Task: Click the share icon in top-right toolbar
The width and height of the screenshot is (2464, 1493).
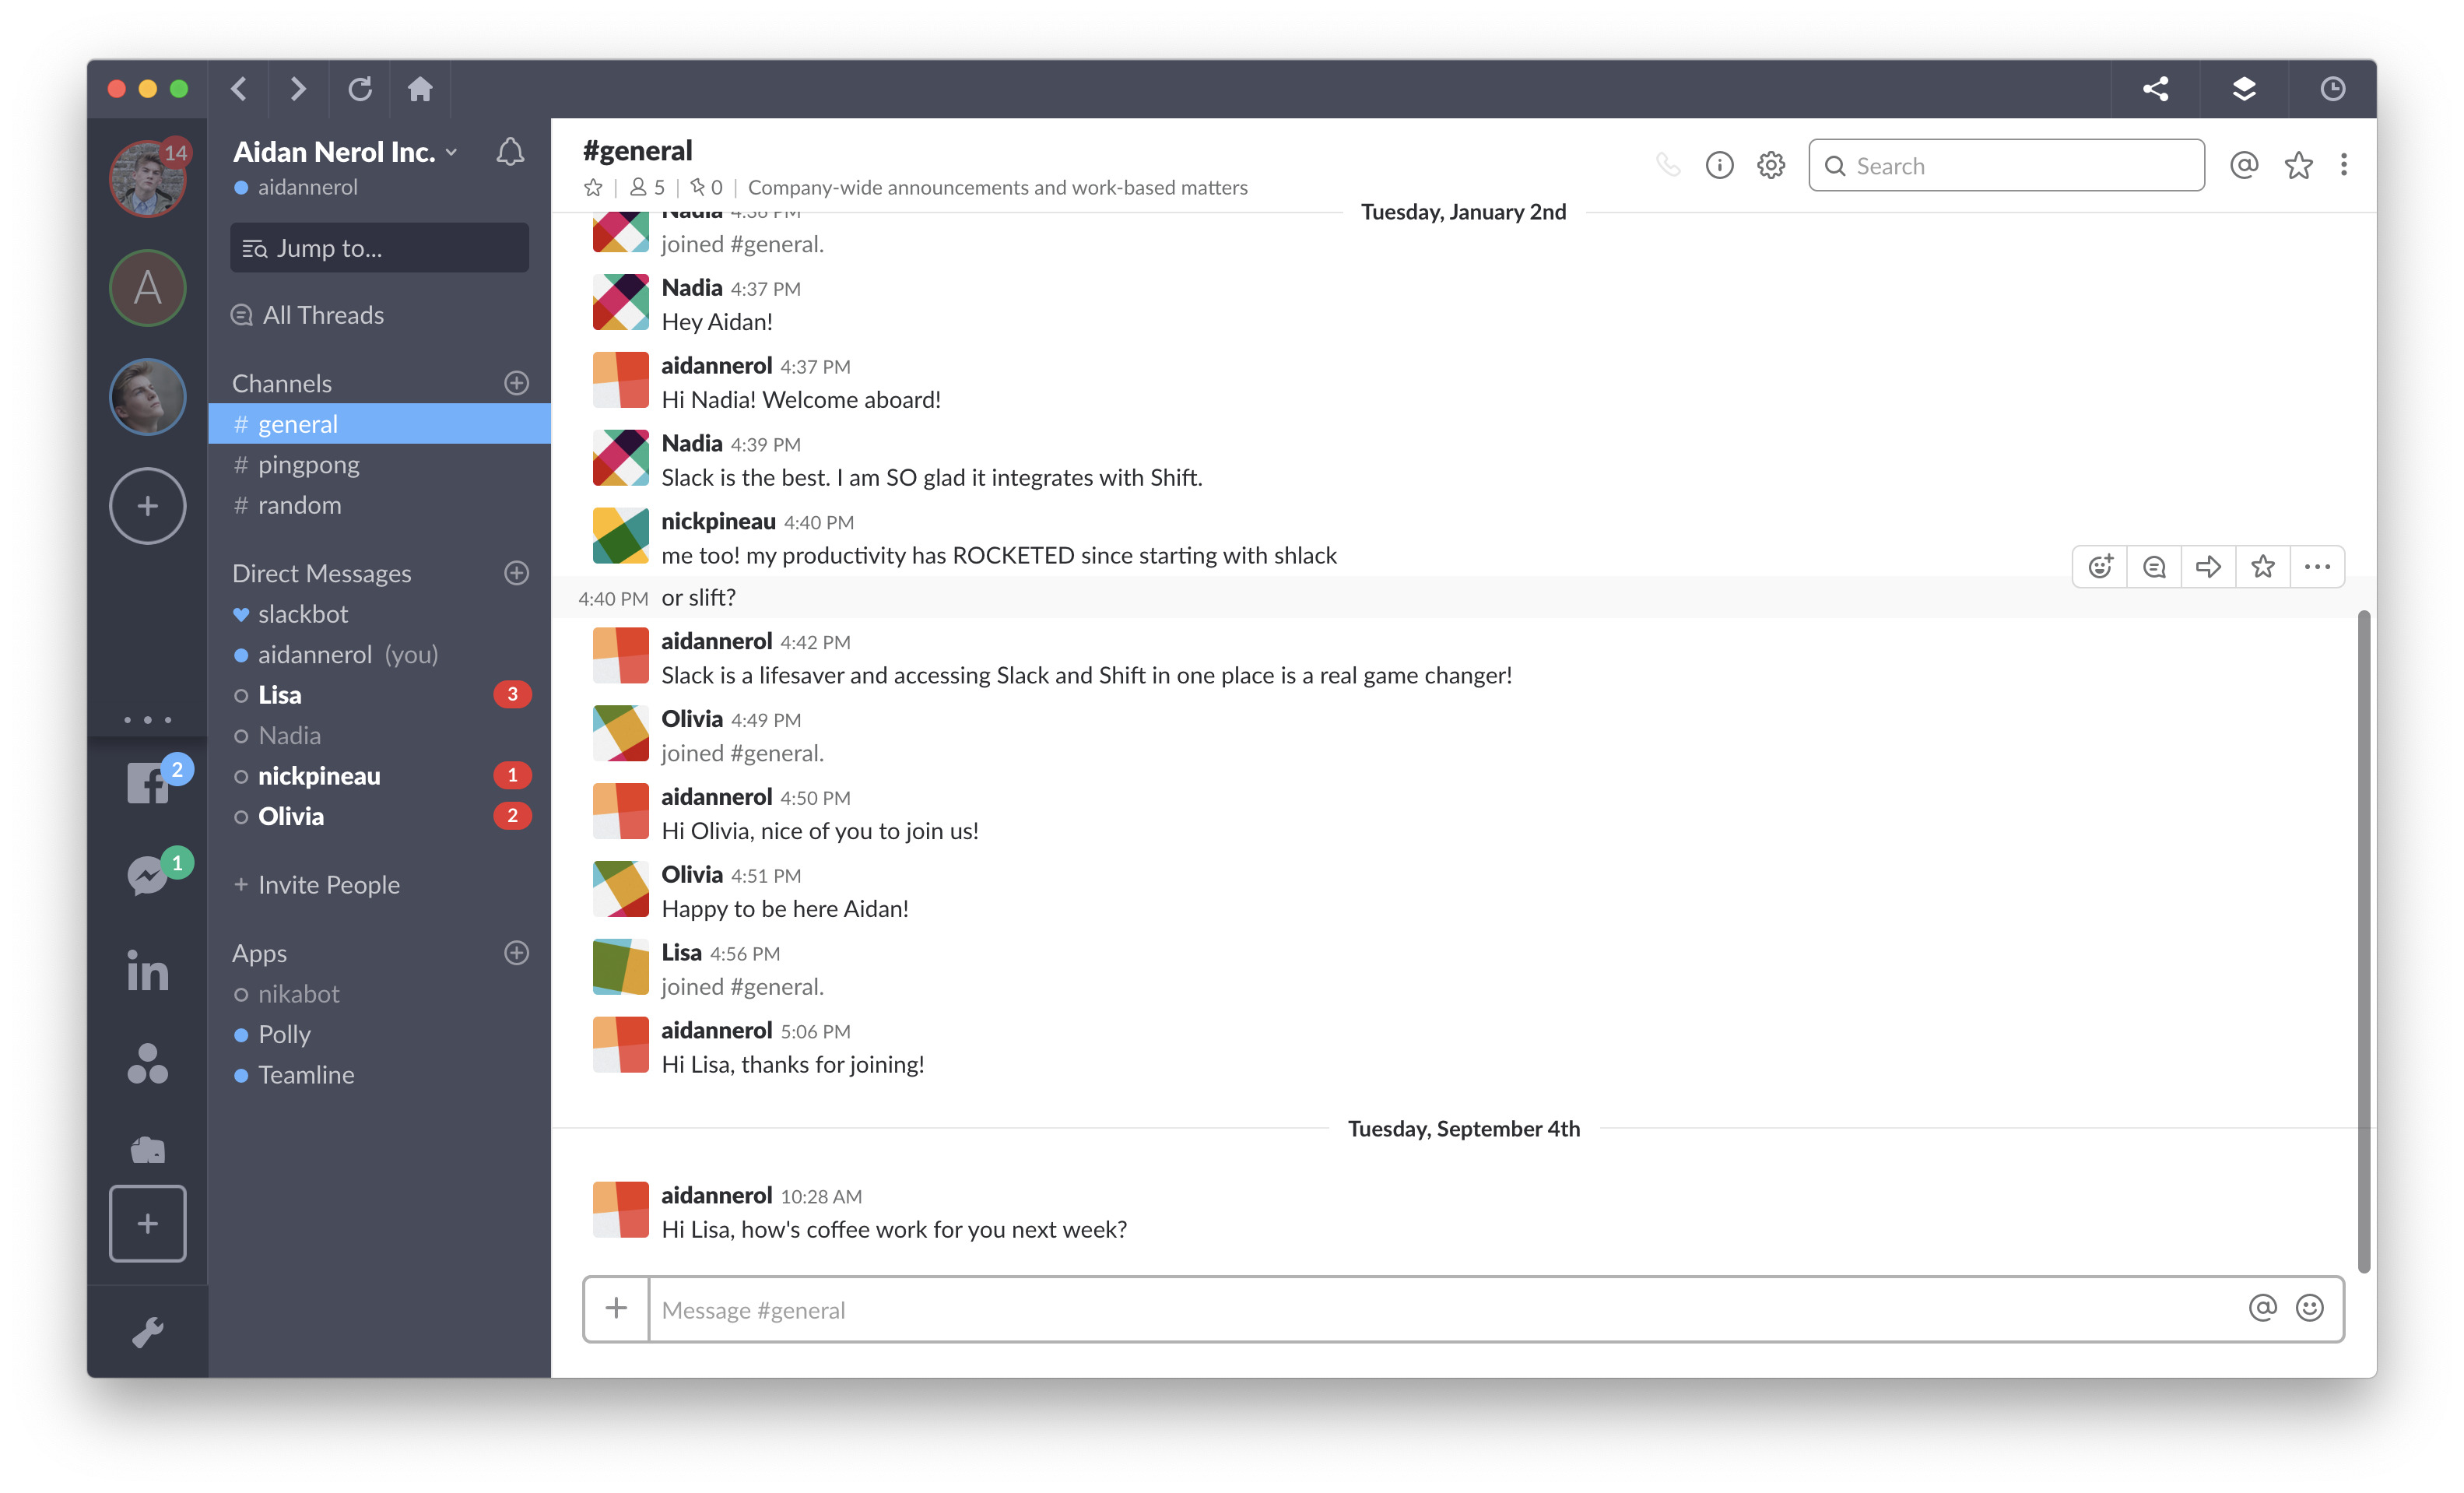Action: pos(2154,88)
